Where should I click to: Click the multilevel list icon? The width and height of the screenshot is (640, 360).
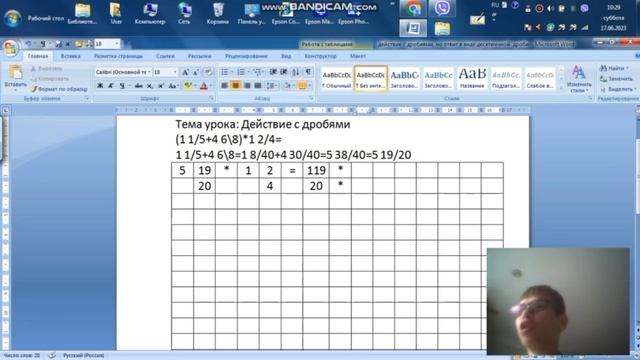pyautogui.click(x=258, y=72)
